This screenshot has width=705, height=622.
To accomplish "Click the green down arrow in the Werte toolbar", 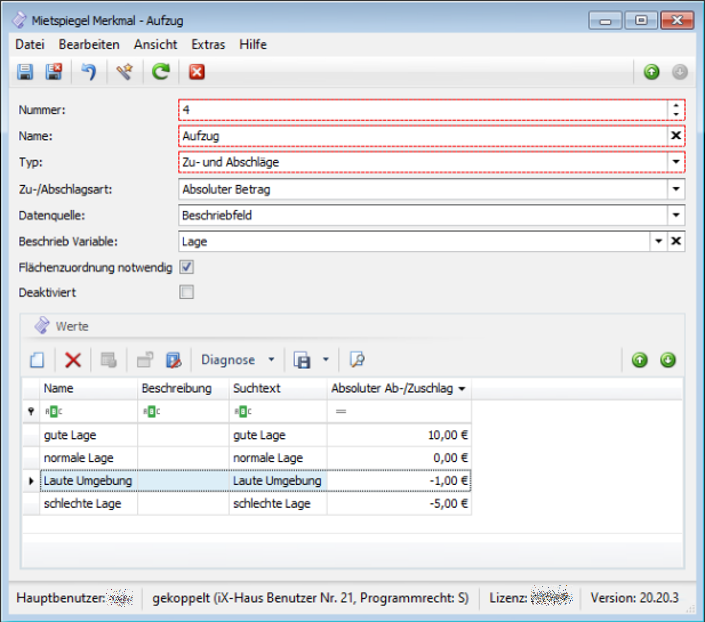I will (668, 360).
